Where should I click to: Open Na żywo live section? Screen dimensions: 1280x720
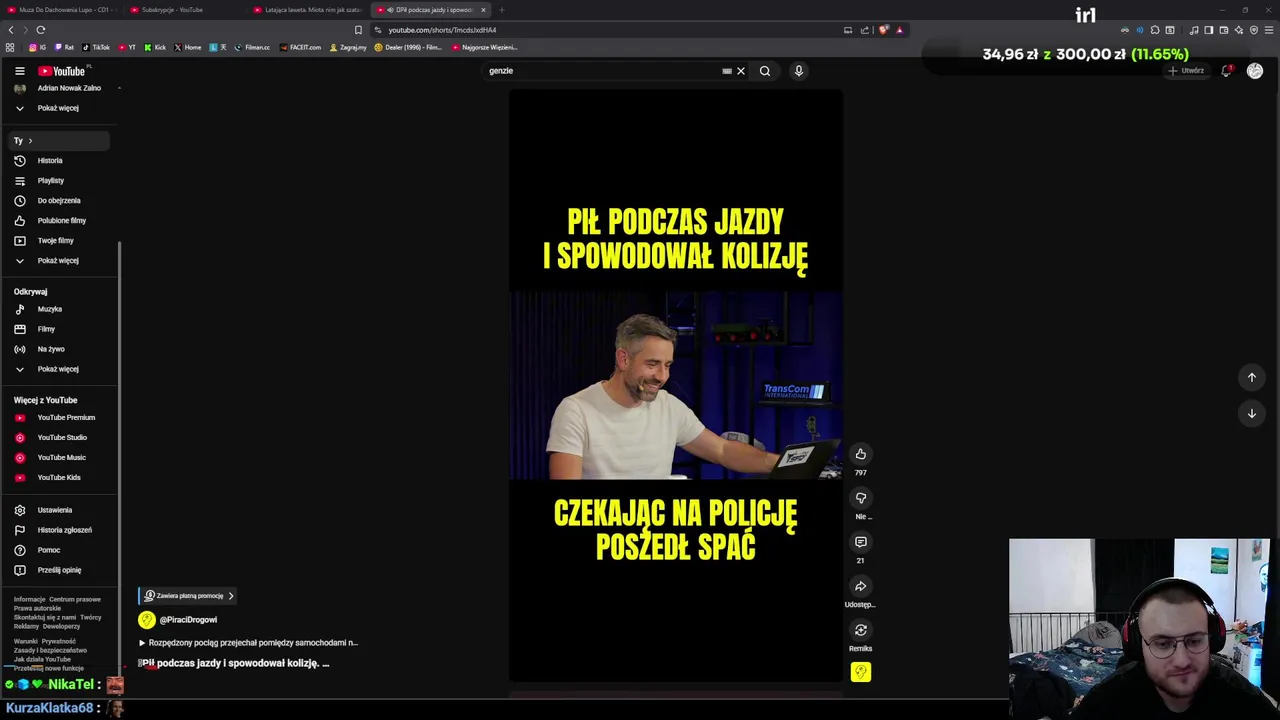[x=60, y=349]
